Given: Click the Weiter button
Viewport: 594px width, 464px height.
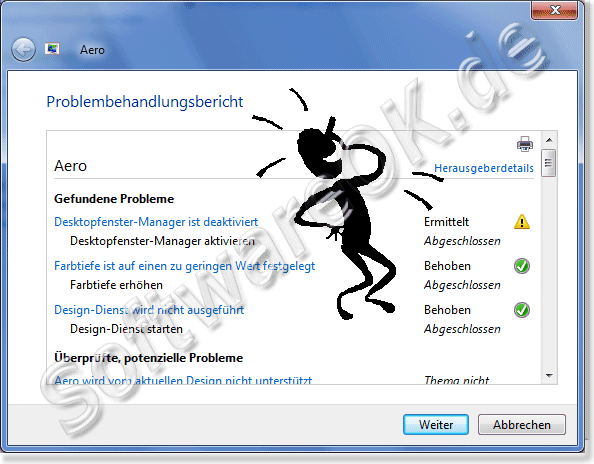Looking at the screenshot, I should pos(436,425).
